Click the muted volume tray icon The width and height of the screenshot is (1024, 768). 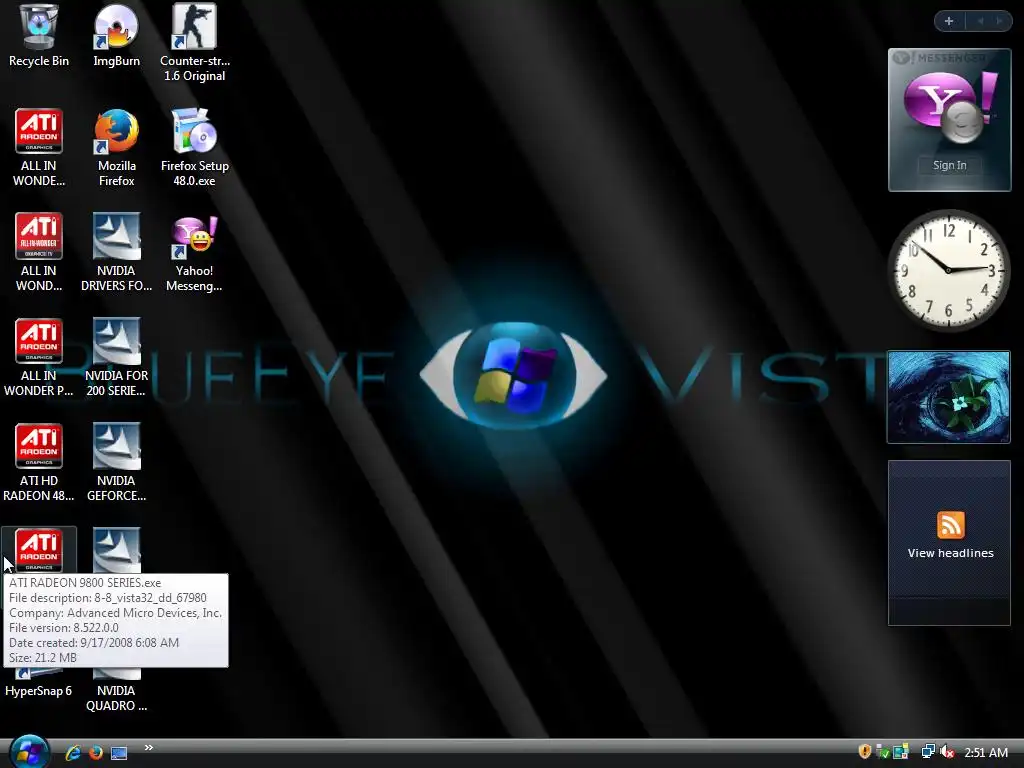[947, 752]
